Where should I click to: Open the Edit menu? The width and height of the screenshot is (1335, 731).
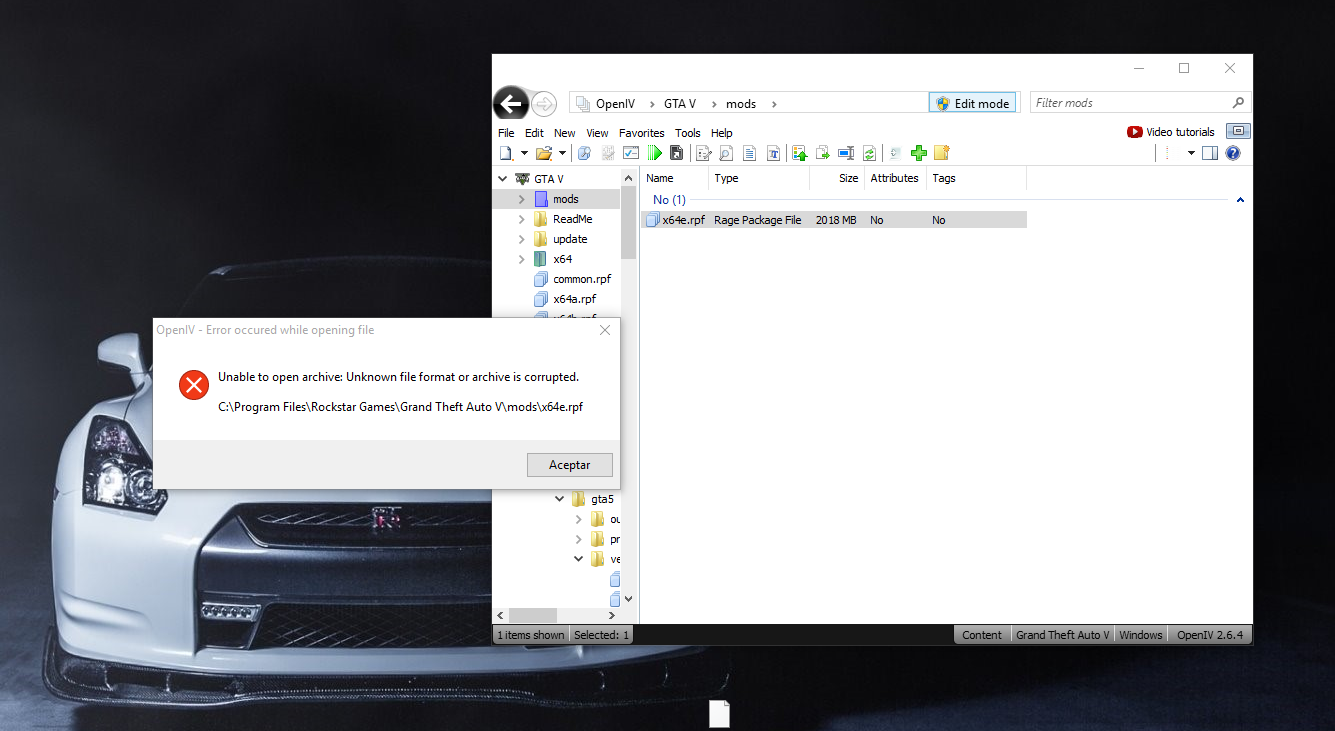point(535,133)
